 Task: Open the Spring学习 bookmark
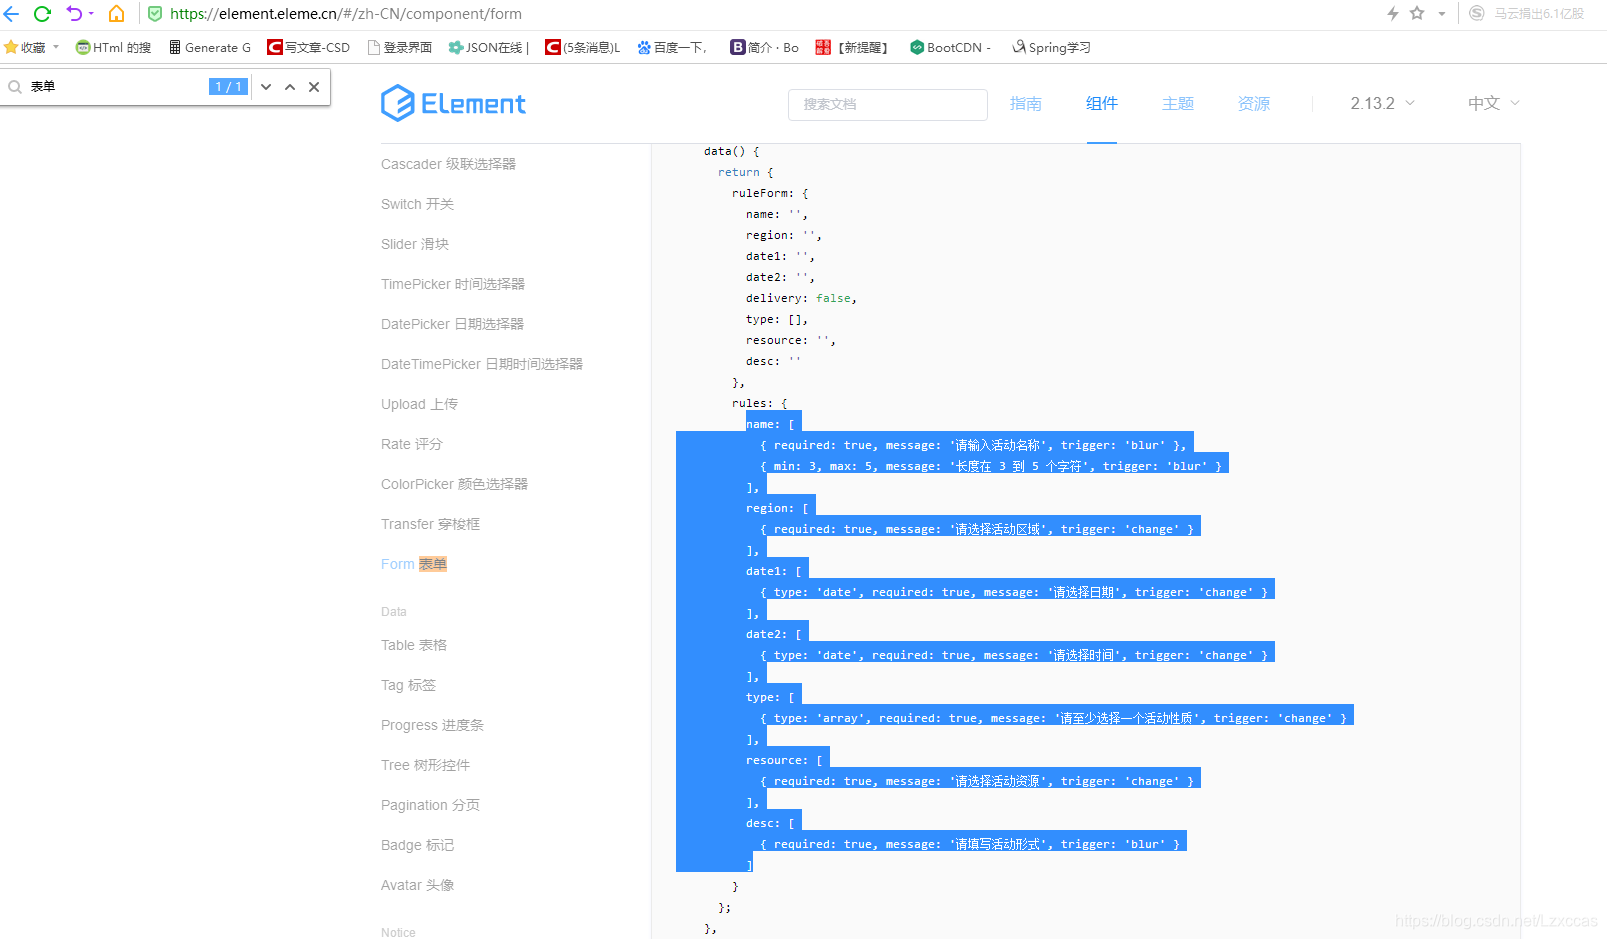(1051, 47)
